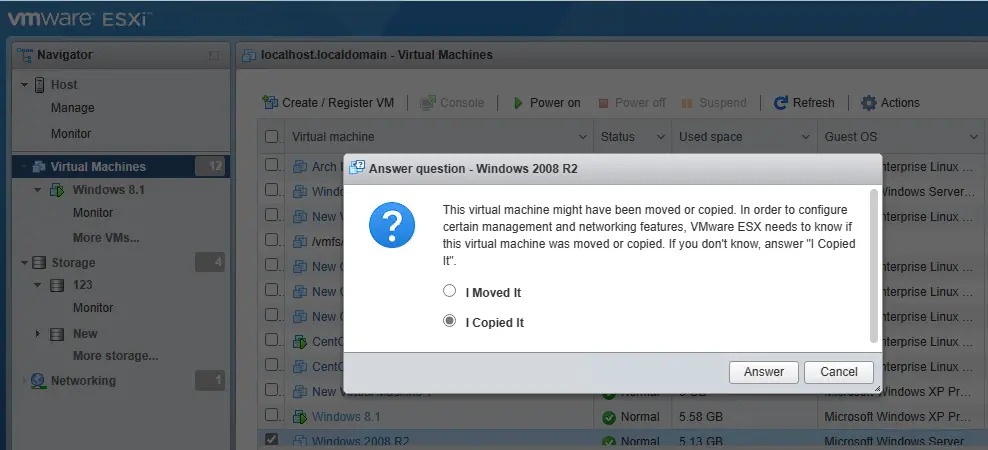Click the Answer button
The width and height of the screenshot is (988, 450).
pos(764,372)
